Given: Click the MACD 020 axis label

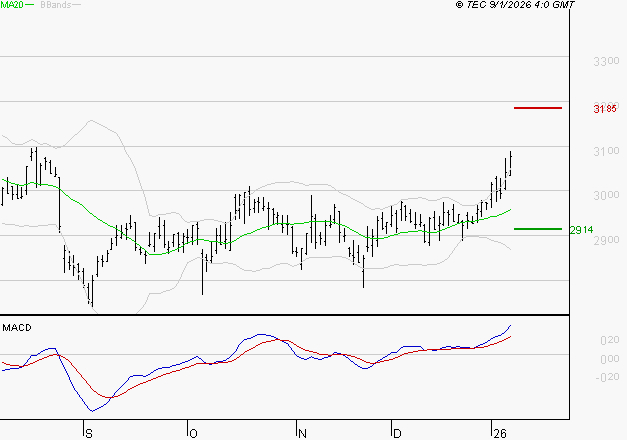Looking at the screenshot, I should pyautogui.click(x=610, y=340).
